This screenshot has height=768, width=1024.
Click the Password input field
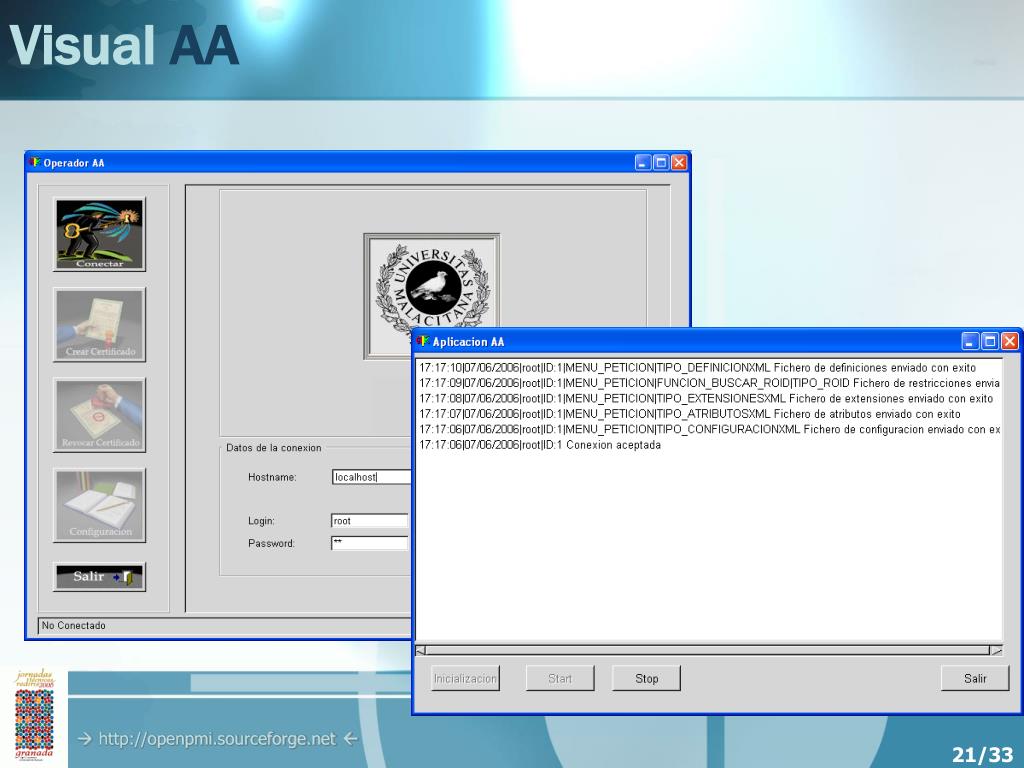pyautogui.click(x=370, y=543)
